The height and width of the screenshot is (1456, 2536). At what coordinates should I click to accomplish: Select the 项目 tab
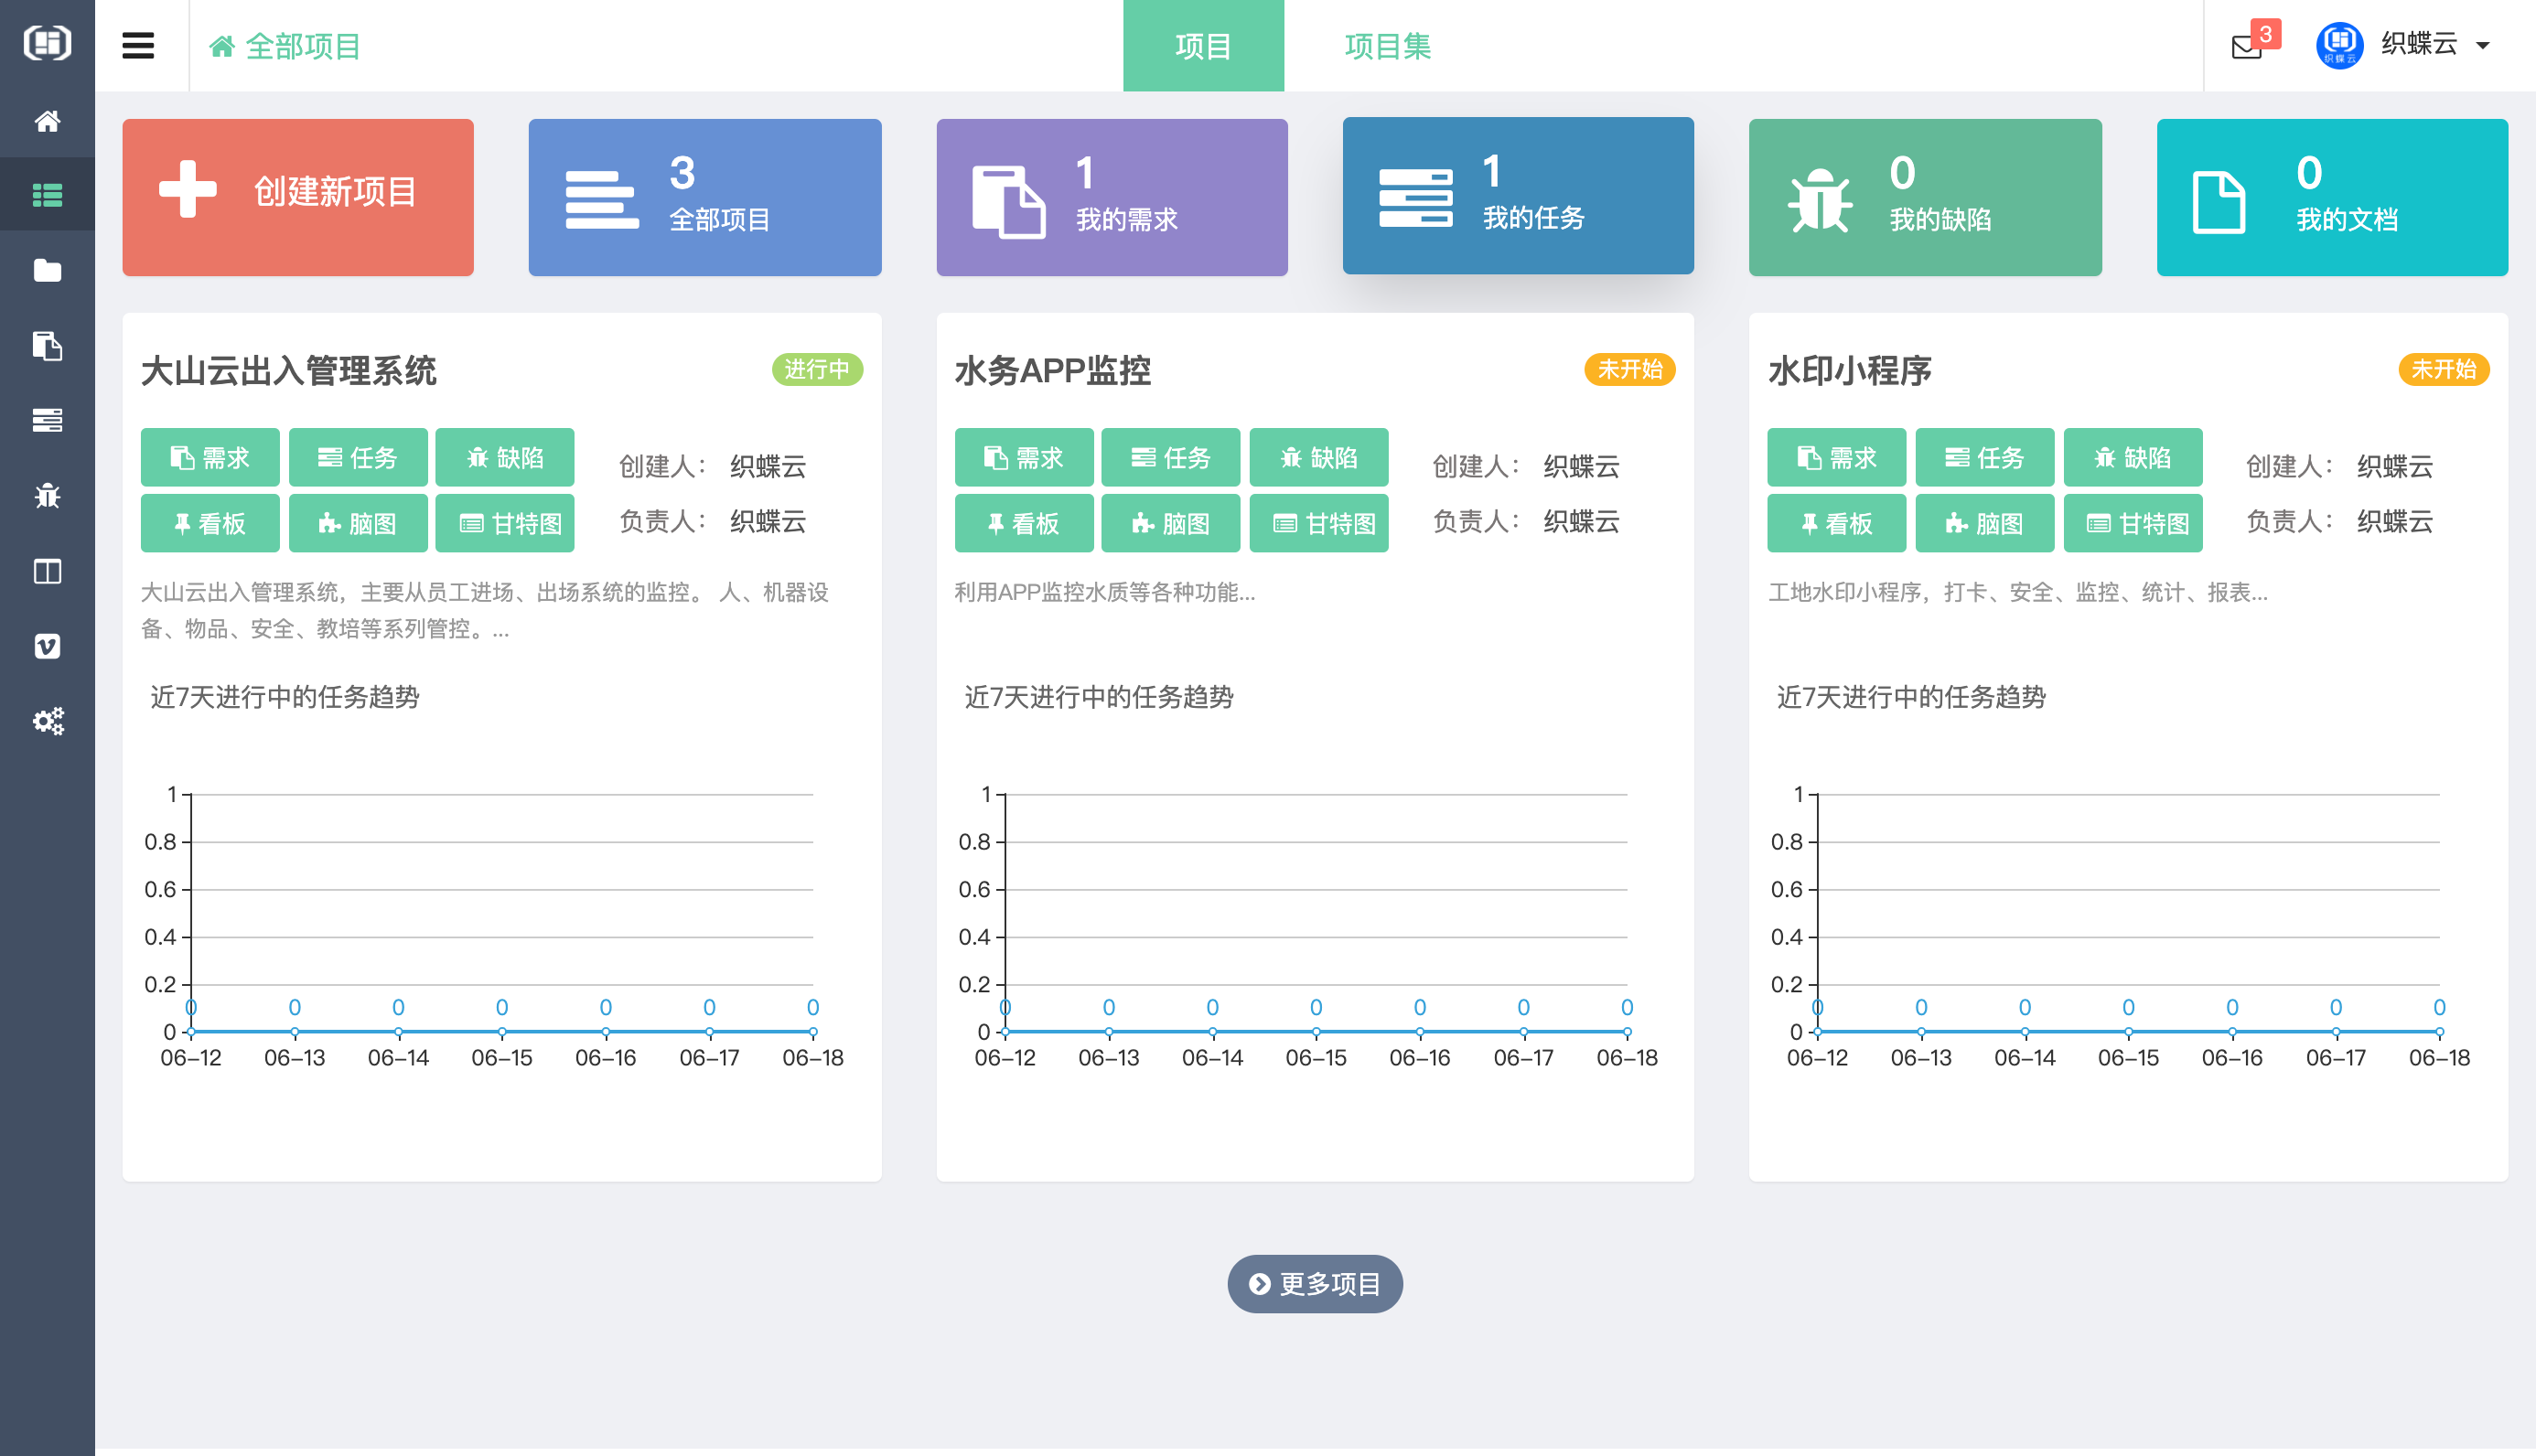(x=1203, y=46)
